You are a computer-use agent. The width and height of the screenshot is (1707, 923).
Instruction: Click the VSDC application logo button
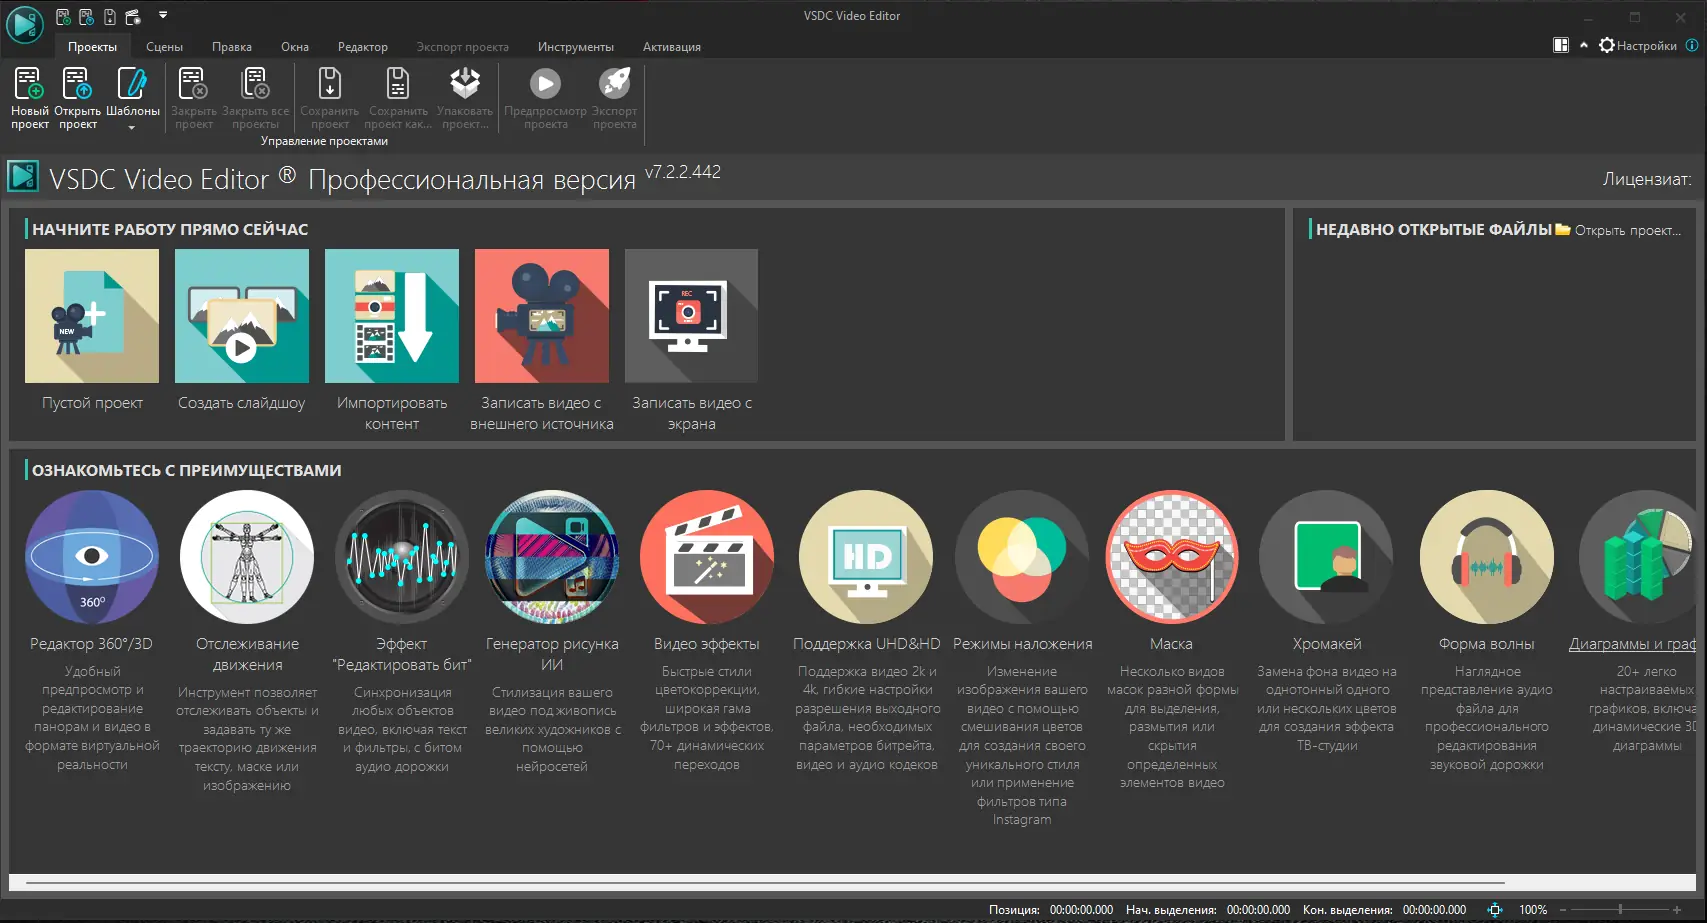click(24, 24)
